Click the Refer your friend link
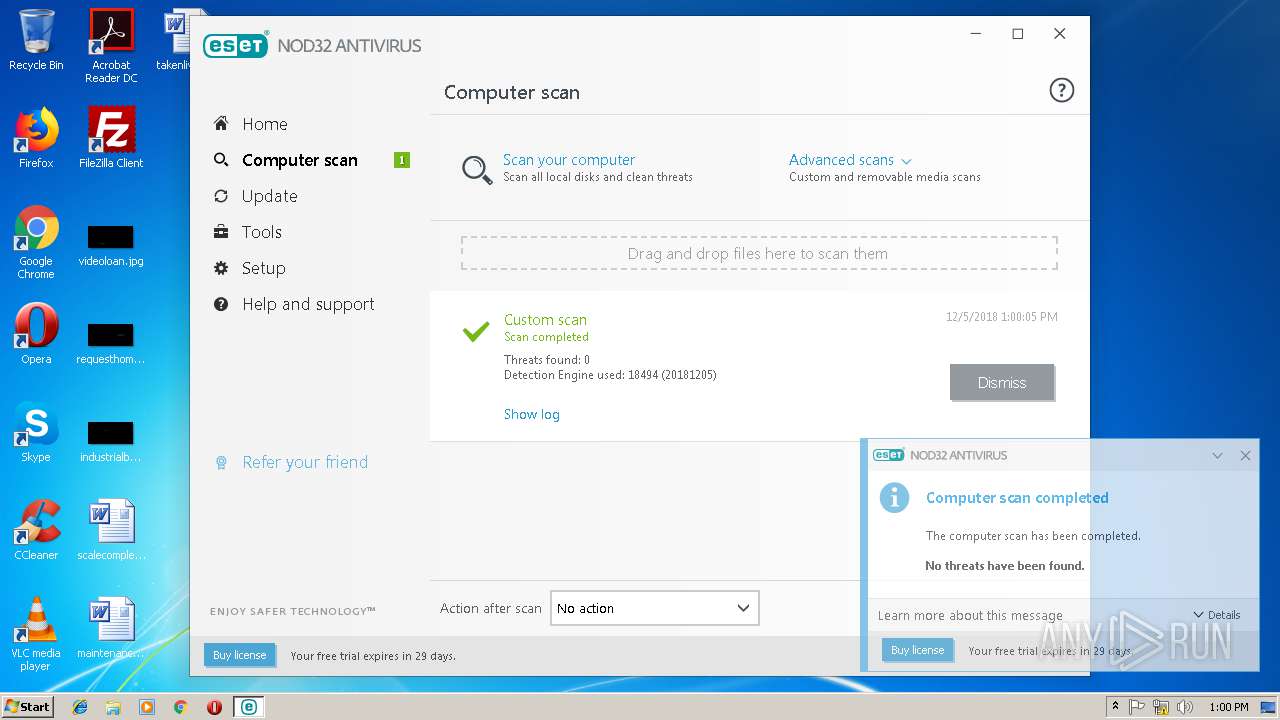 [x=305, y=462]
